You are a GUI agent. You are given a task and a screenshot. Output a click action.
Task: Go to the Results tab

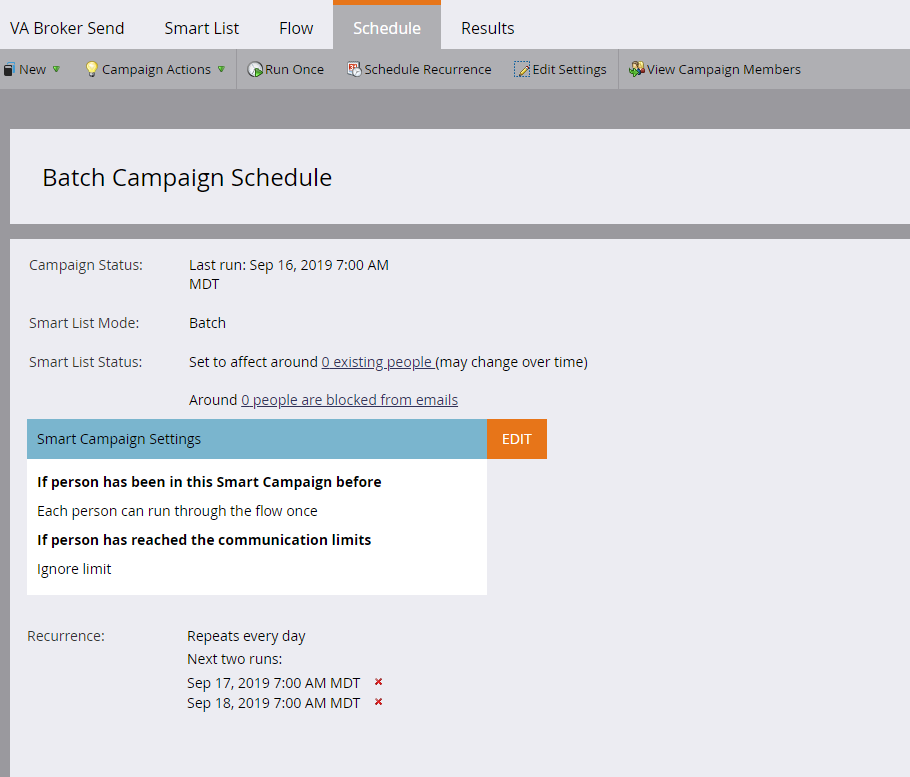(x=487, y=28)
